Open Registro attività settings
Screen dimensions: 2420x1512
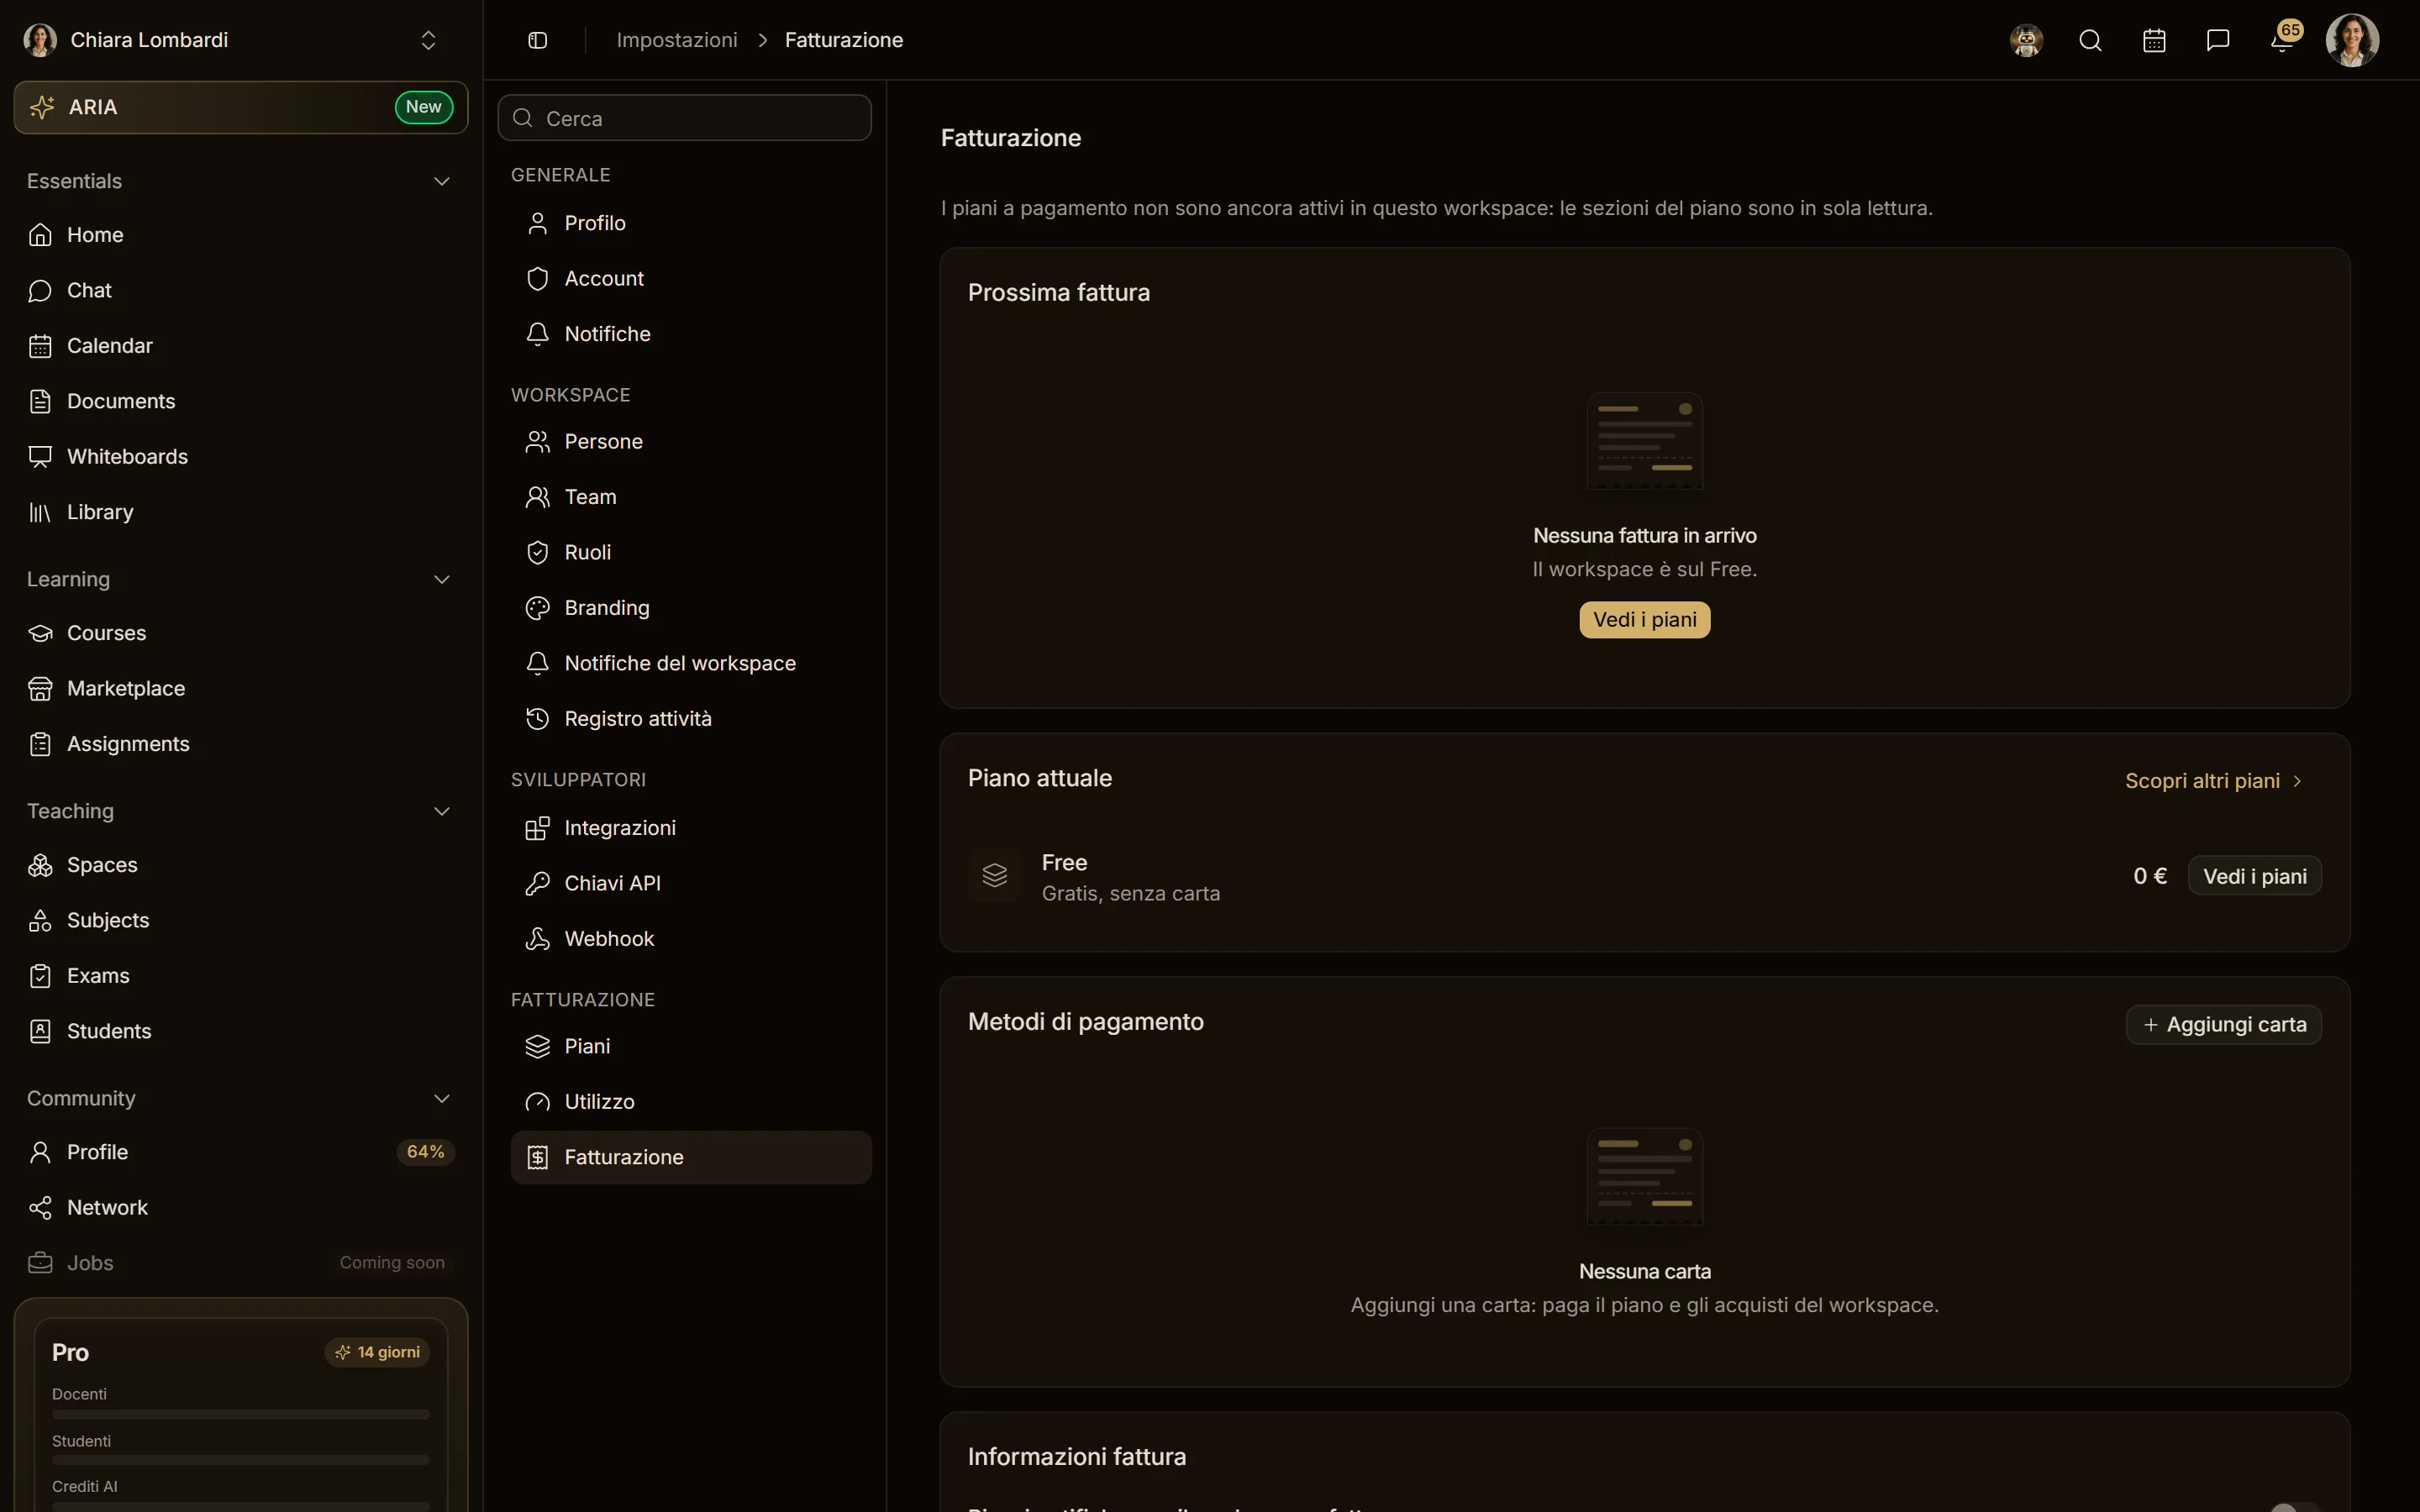point(691,719)
